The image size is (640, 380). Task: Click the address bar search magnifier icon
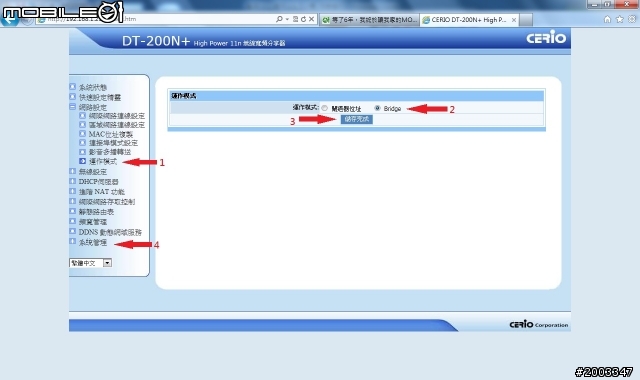[279, 19]
